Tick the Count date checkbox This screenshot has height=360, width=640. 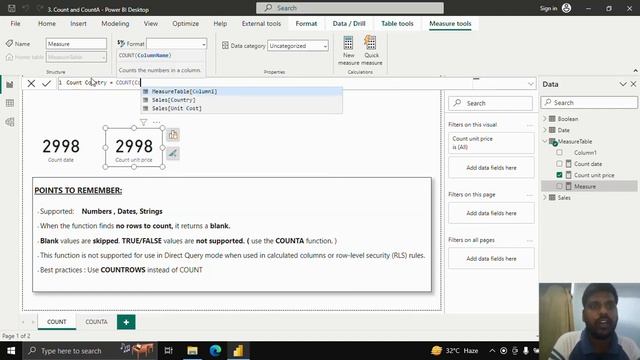click(559, 164)
